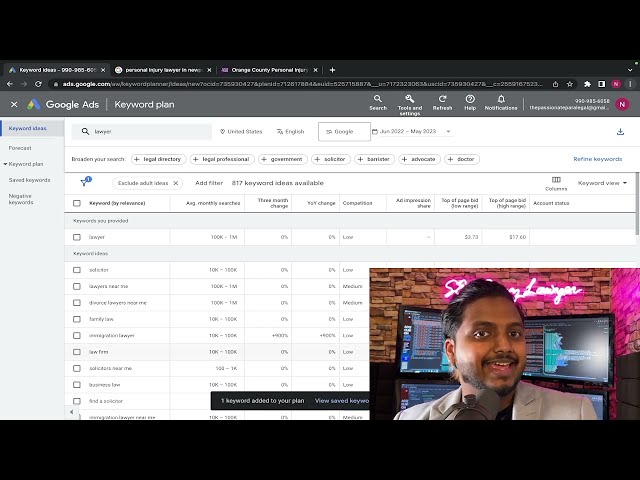Sort by Keyword (by relevance) header
This screenshot has height=480, width=640.
(x=117, y=203)
